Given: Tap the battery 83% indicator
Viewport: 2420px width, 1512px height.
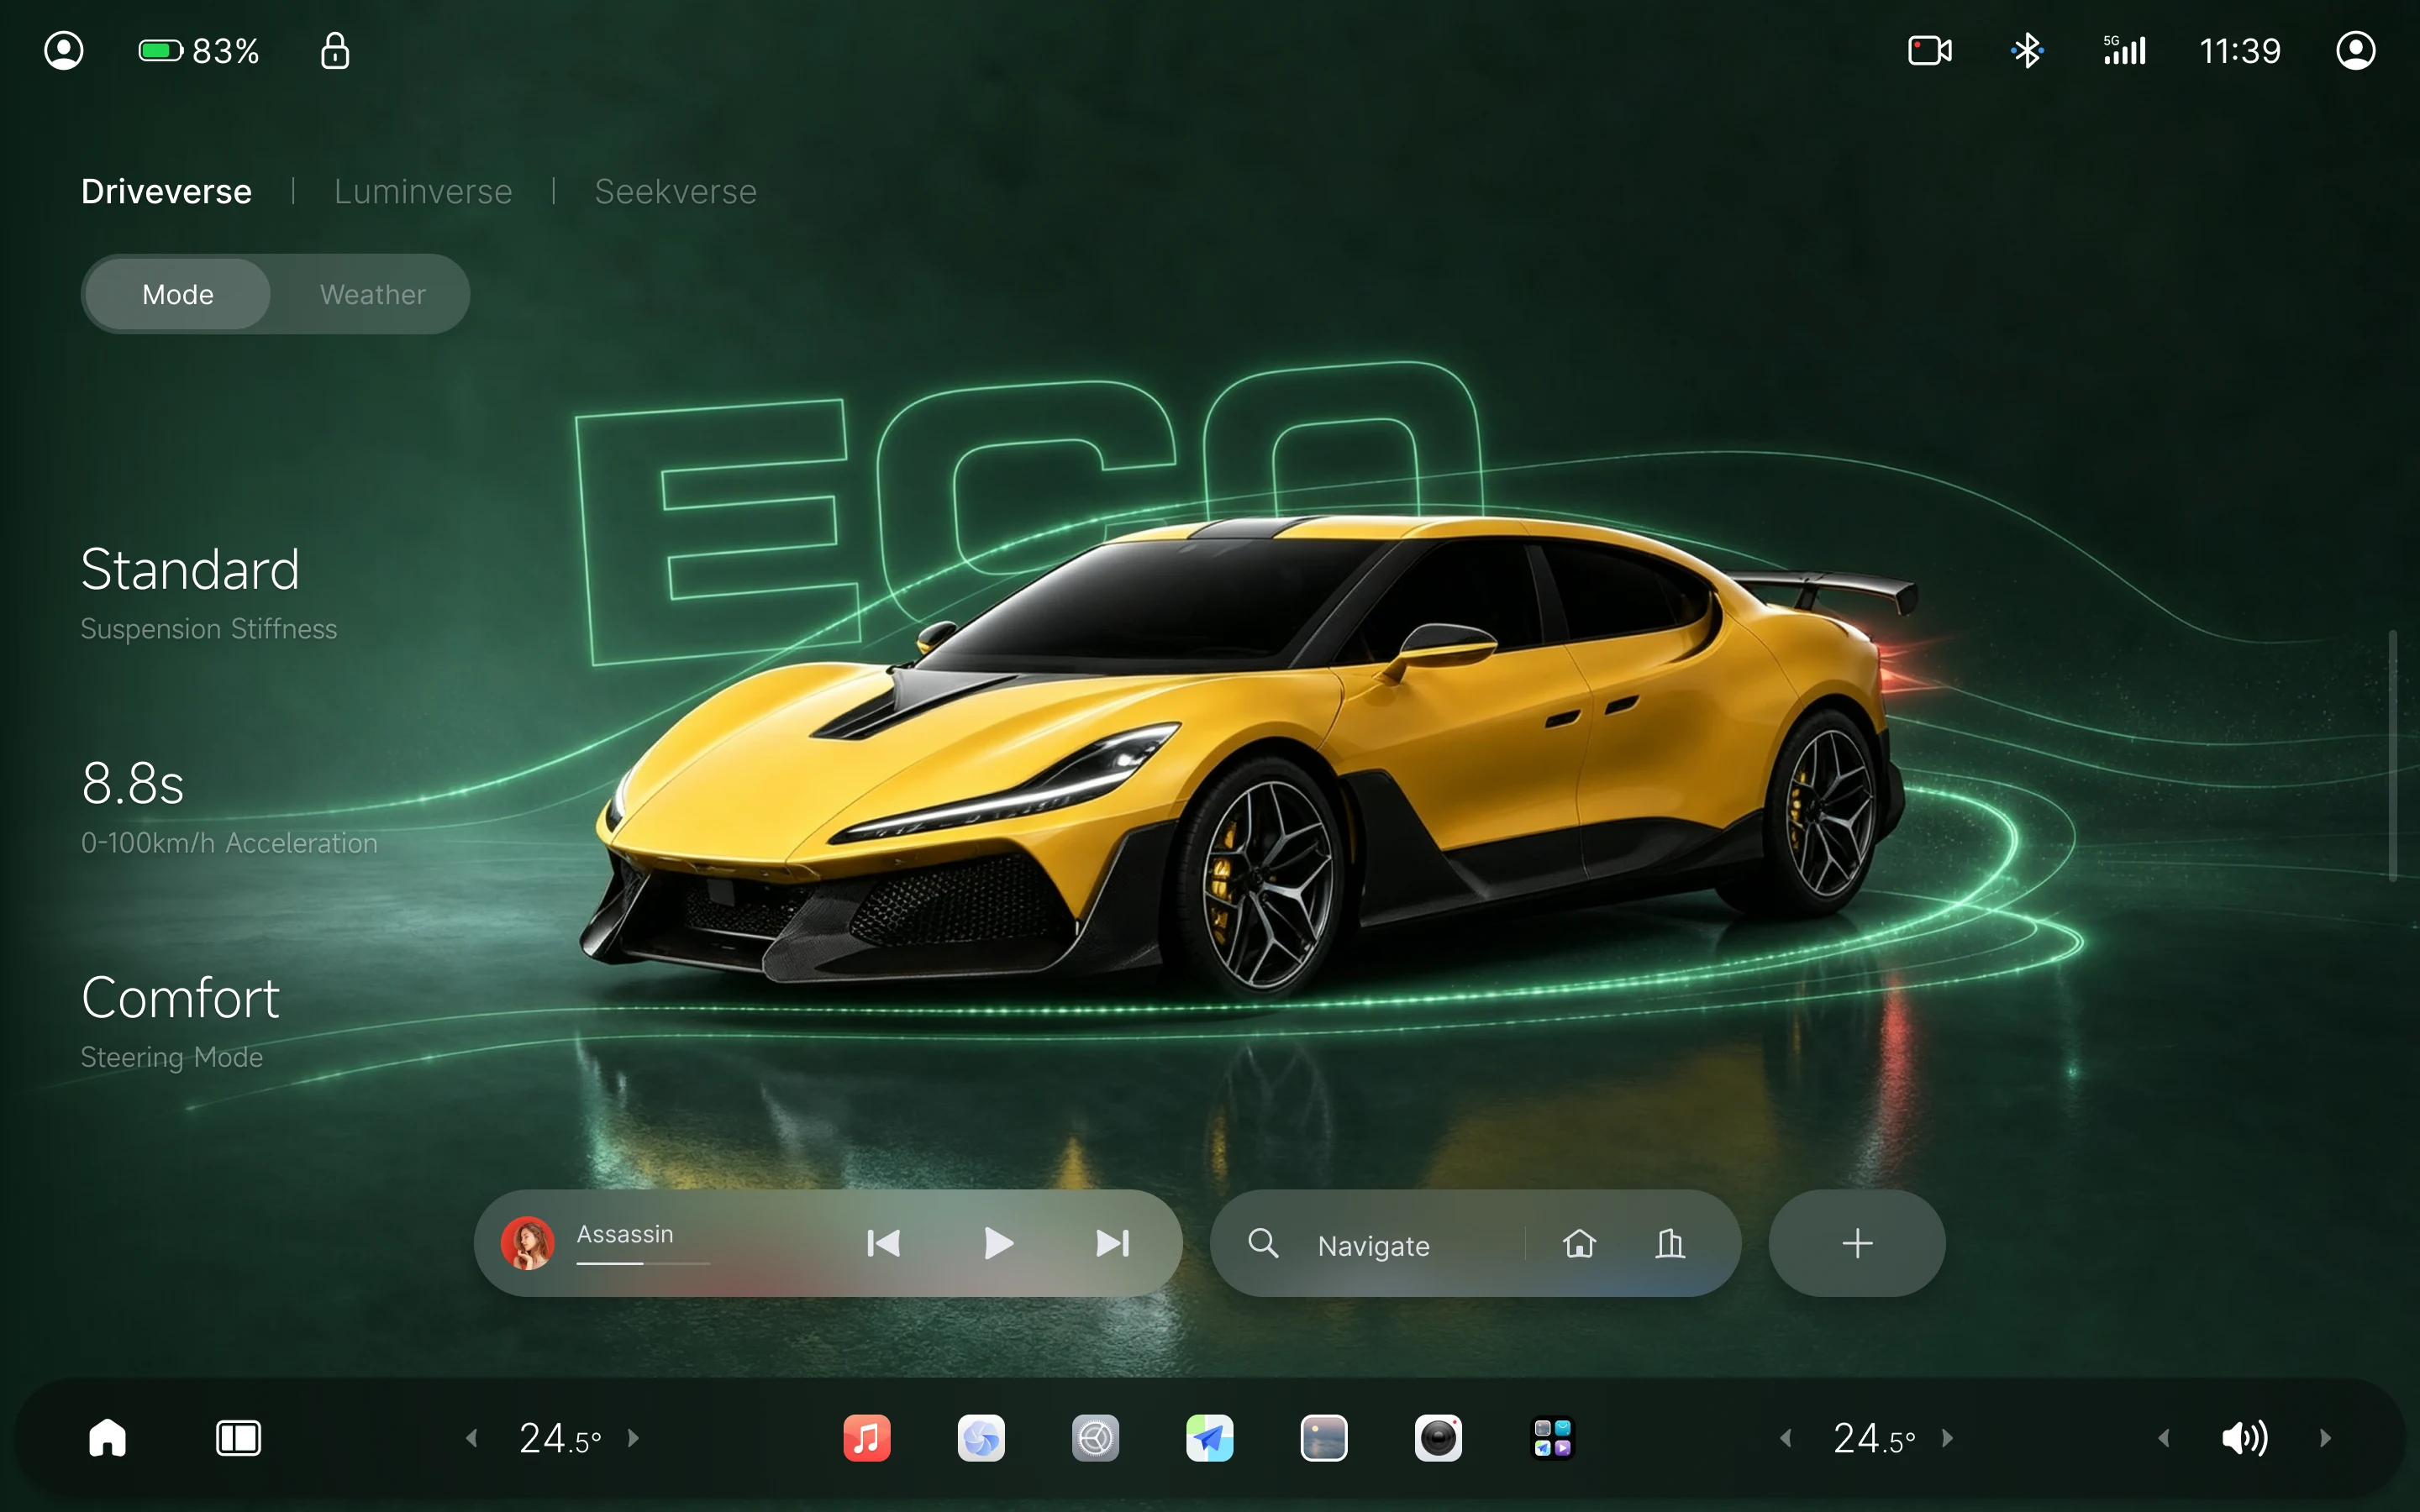Looking at the screenshot, I should [x=199, y=50].
